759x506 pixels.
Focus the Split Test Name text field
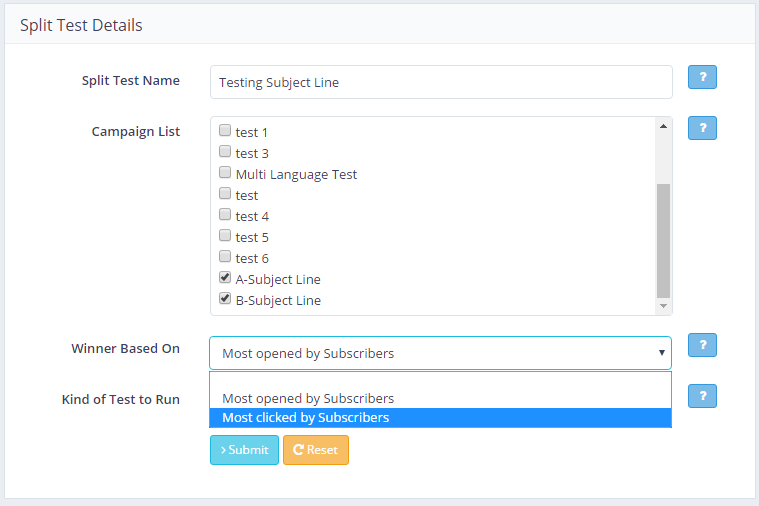(440, 83)
